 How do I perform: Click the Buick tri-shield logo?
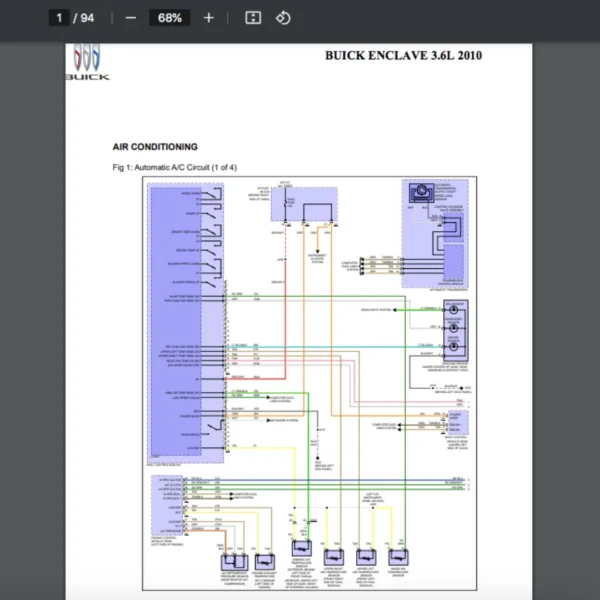[x=88, y=60]
